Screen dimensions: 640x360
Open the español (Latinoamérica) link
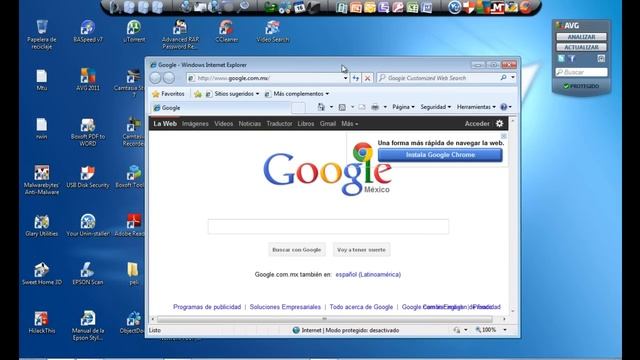pyautogui.click(x=368, y=274)
